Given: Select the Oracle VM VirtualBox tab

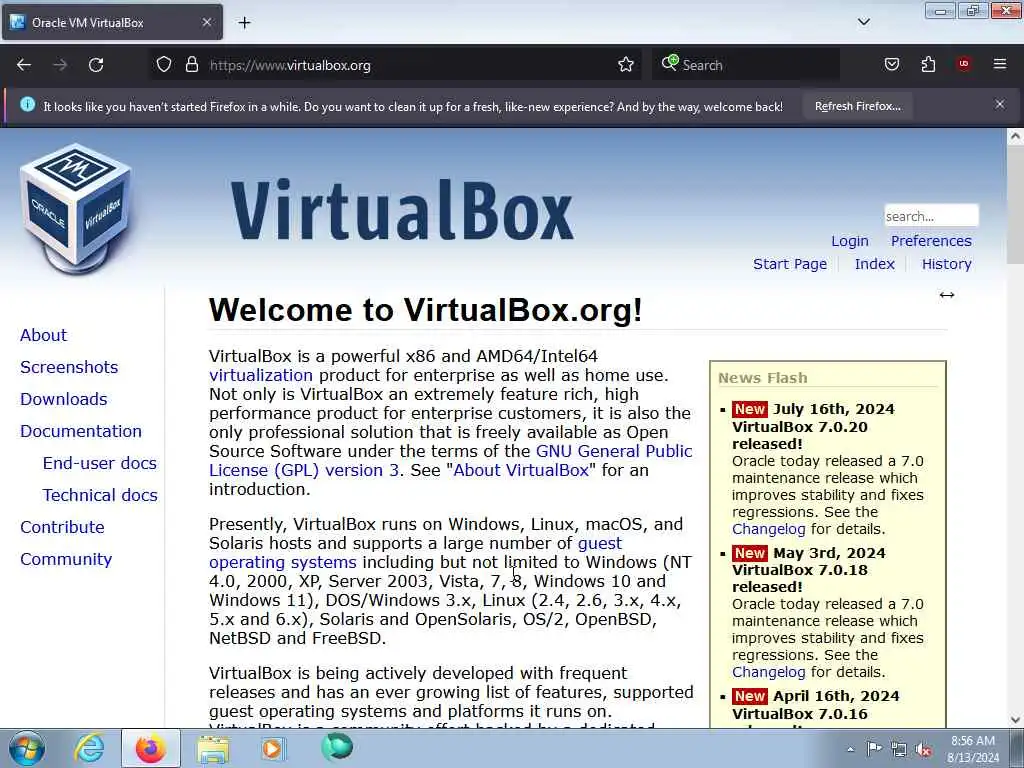Looking at the screenshot, I should 112,22.
